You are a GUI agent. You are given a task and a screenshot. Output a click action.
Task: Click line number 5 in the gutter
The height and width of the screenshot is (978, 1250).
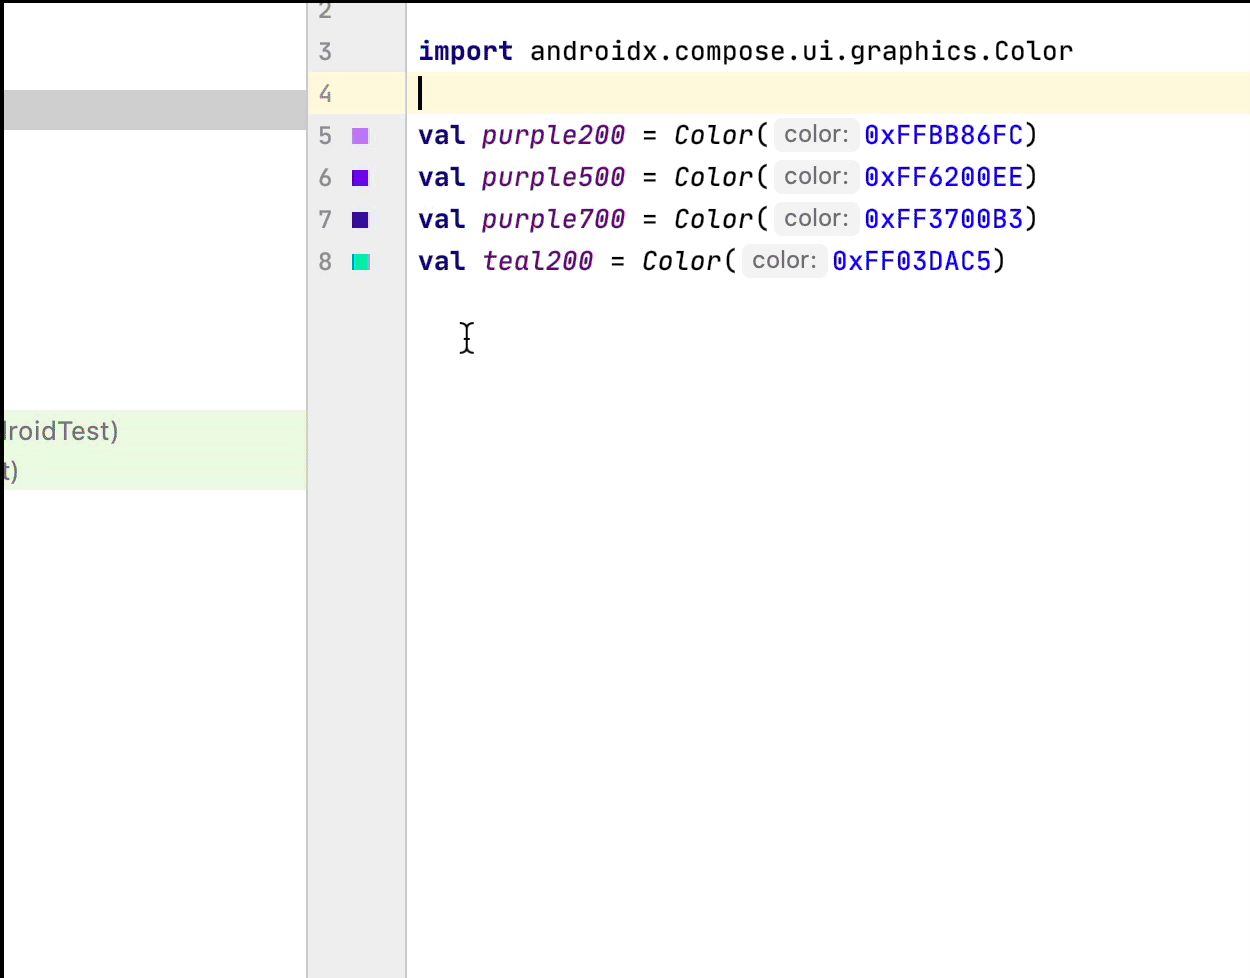325,135
